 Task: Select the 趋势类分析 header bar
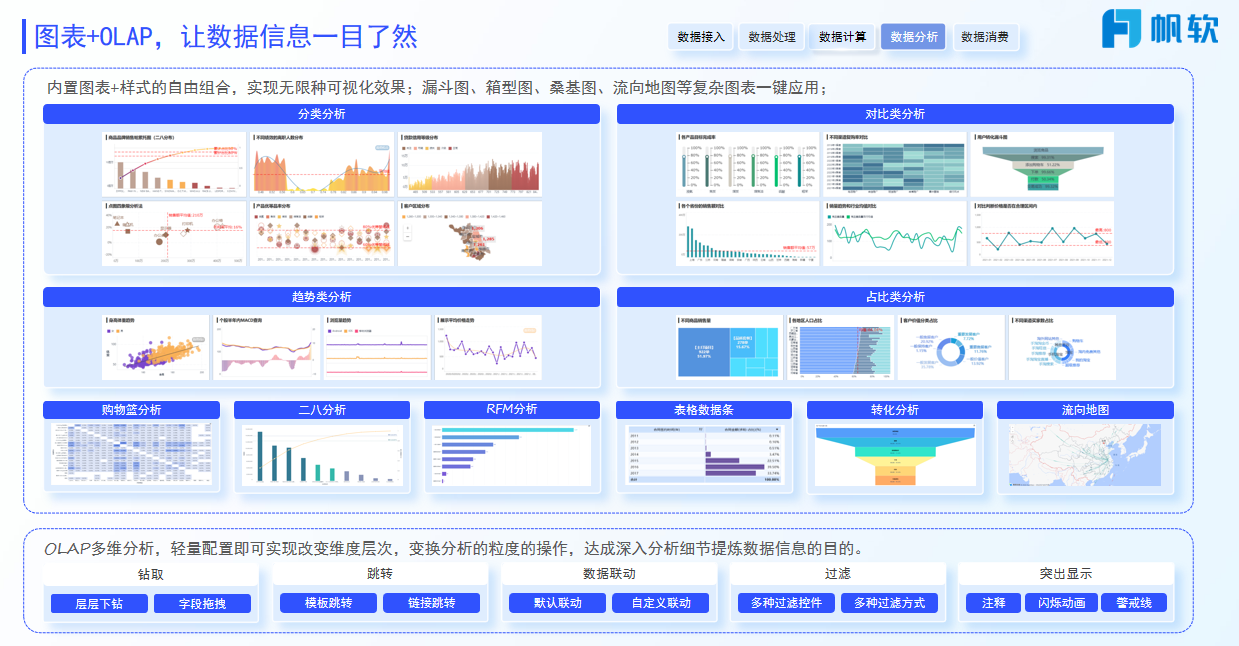point(321,297)
